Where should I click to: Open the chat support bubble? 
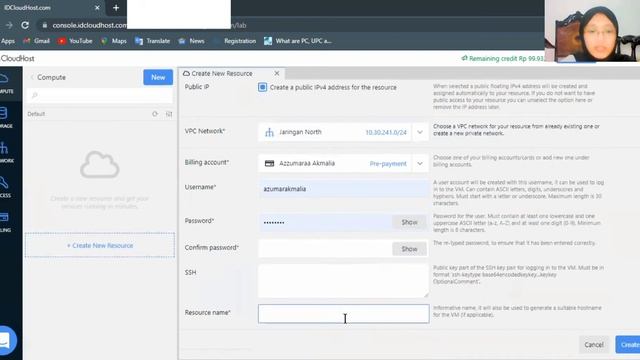pyautogui.click(x=6, y=340)
